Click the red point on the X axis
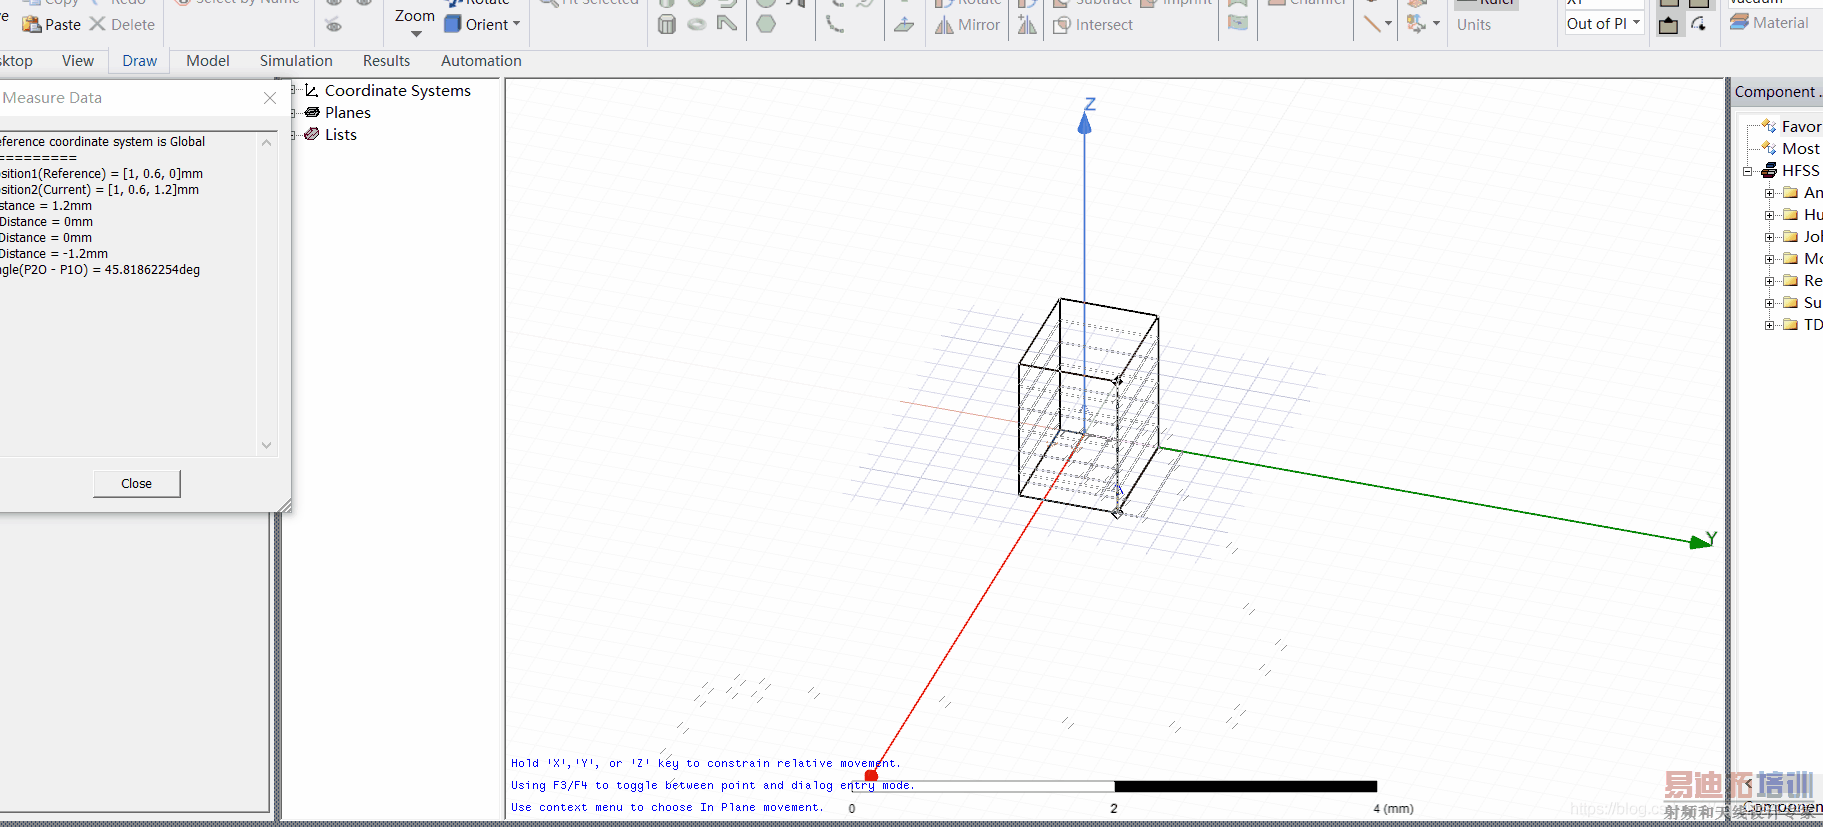 click(x=871, y=776)
